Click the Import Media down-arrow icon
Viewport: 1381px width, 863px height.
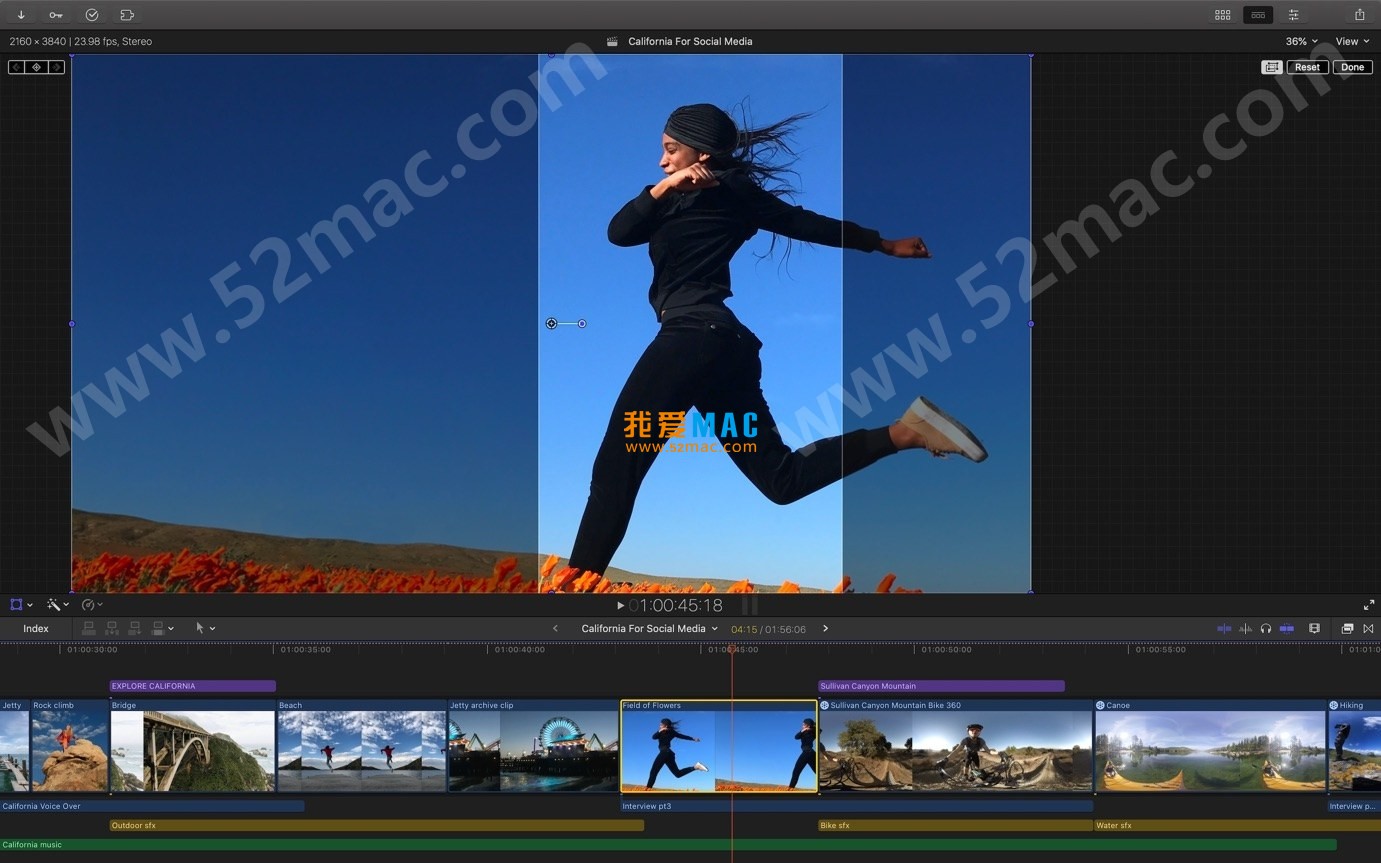[x=21, y=15]
